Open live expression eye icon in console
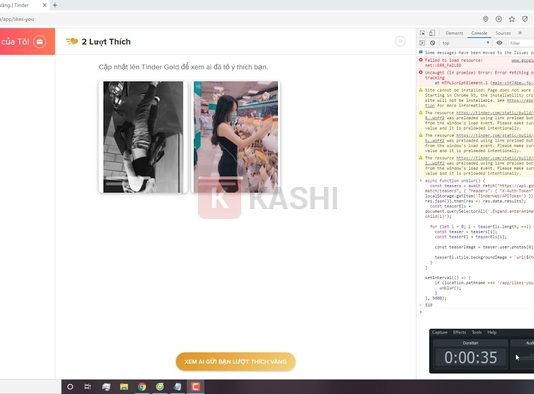The image size is (534, 394). click(499, 43)
